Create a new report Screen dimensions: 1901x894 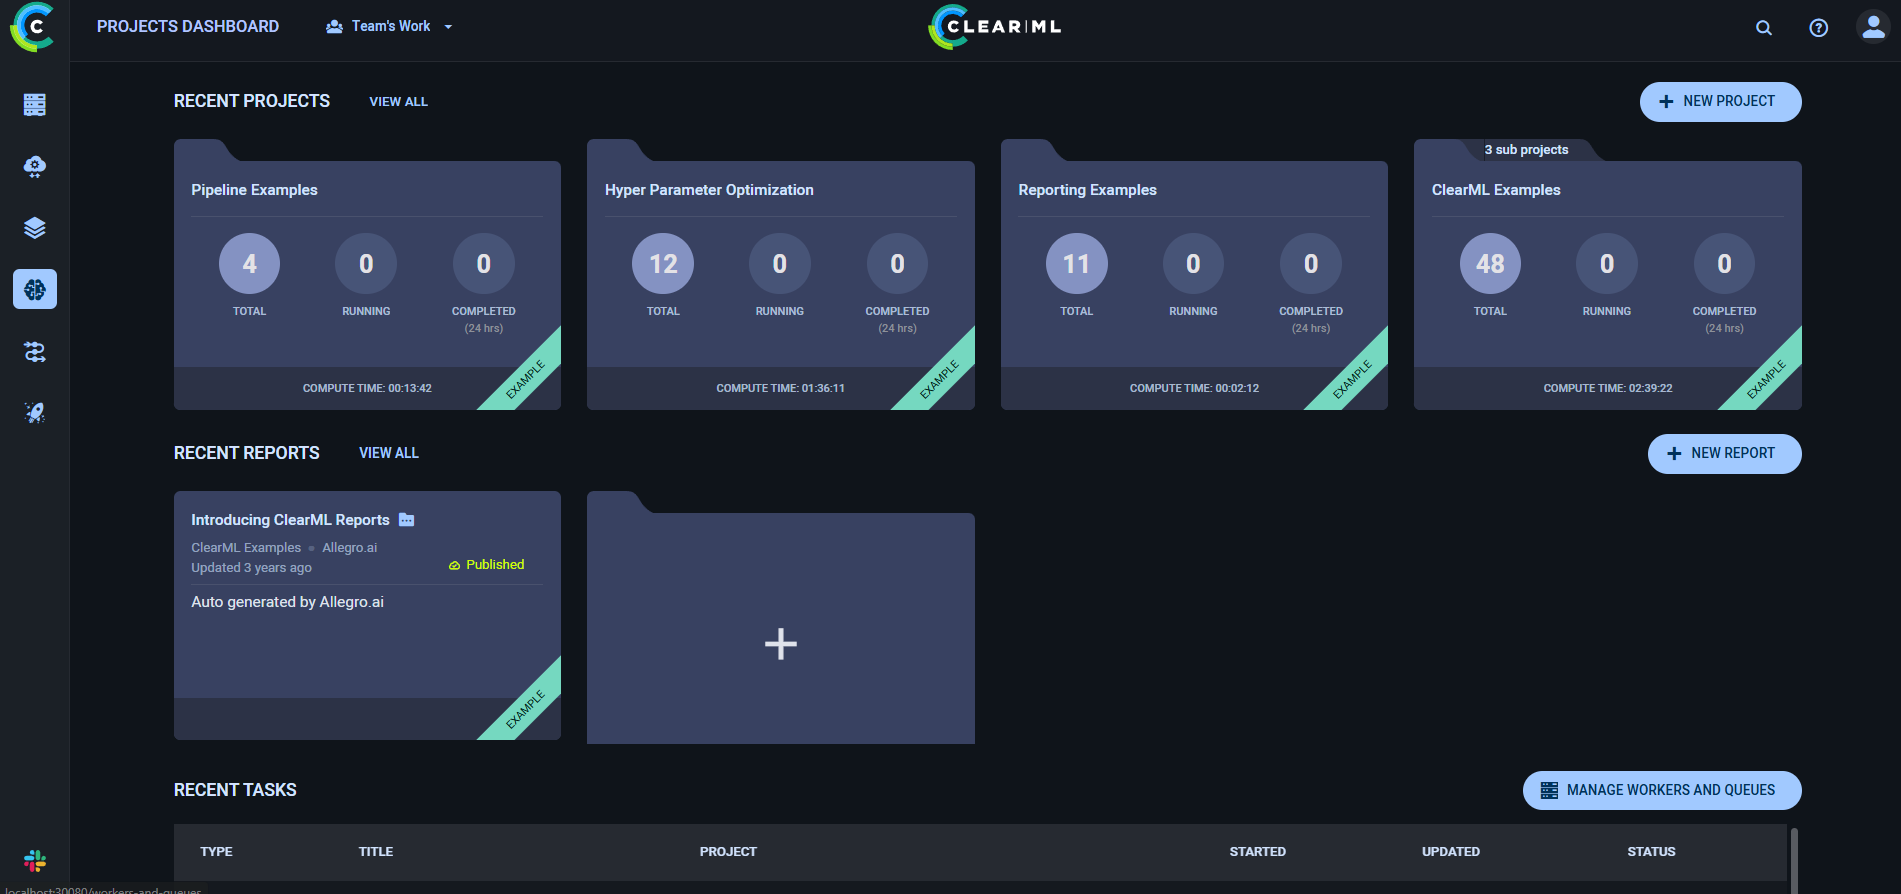[1724, 454]
